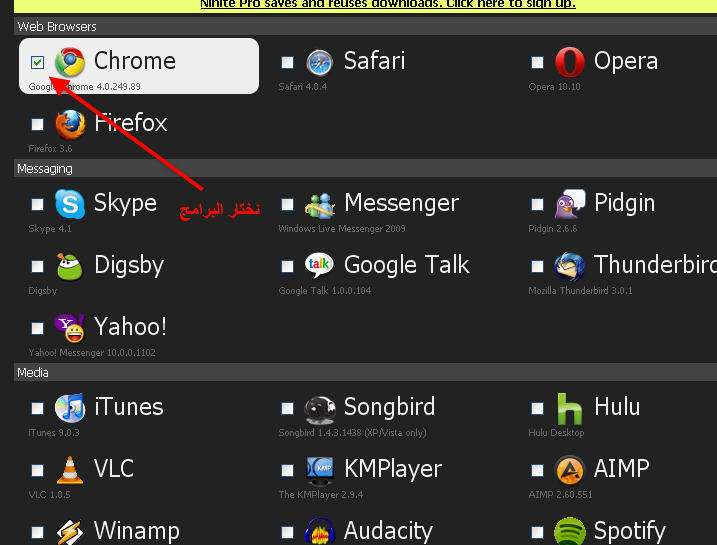Uncheck the Chrome checkbox
Viewport: 717px width, 545px height.
(x=37, y=62)
